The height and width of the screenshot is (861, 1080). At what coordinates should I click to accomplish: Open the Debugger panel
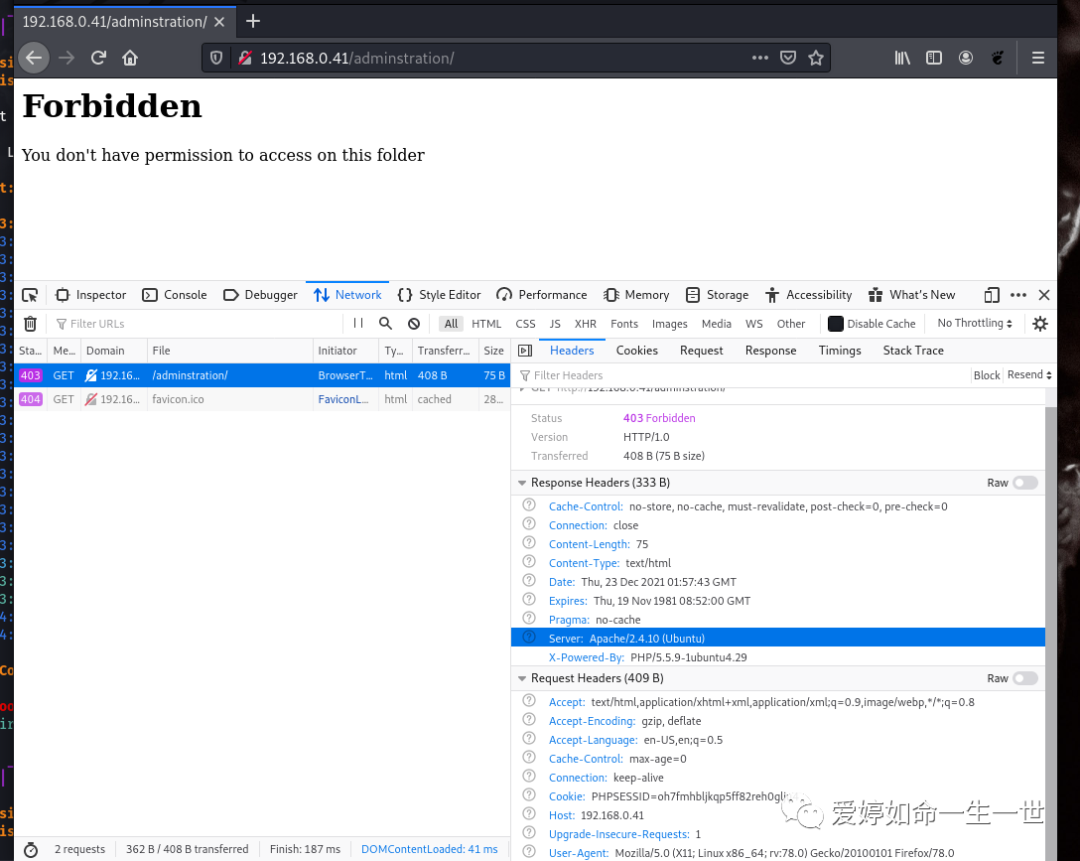point(260,295)
